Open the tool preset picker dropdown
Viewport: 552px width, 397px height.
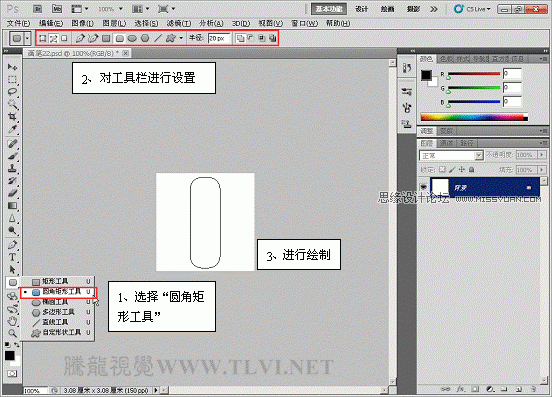click(x=27, y=38)
